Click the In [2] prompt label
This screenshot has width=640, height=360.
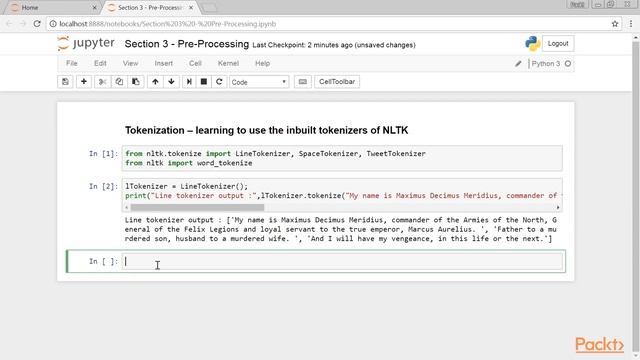tap(103, 186)
